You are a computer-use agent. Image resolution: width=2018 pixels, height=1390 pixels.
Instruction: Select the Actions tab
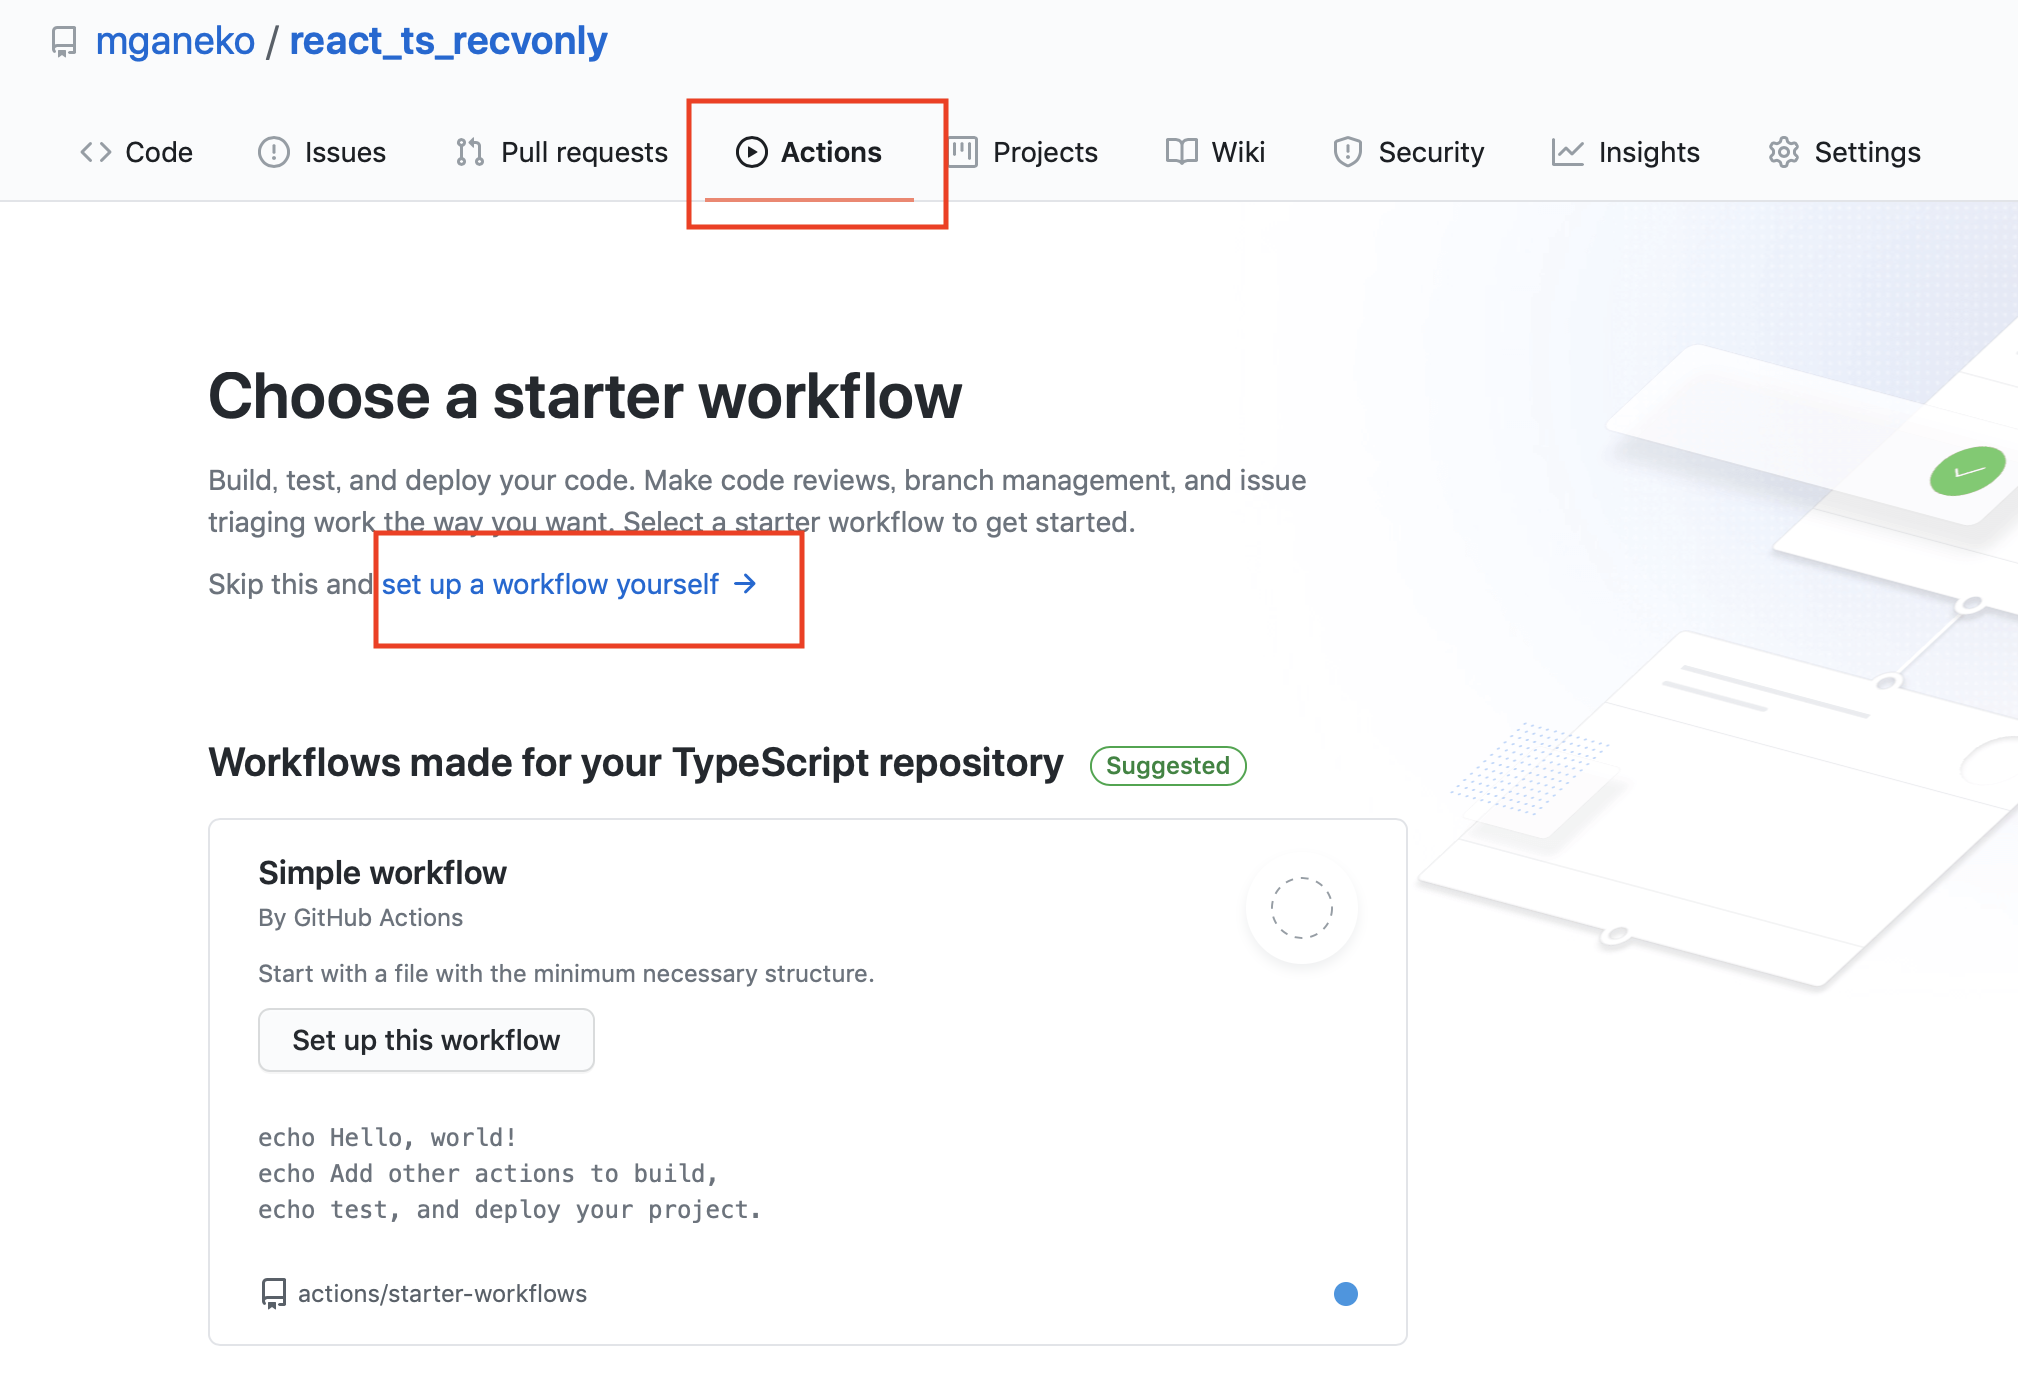(x=809, y=152)
